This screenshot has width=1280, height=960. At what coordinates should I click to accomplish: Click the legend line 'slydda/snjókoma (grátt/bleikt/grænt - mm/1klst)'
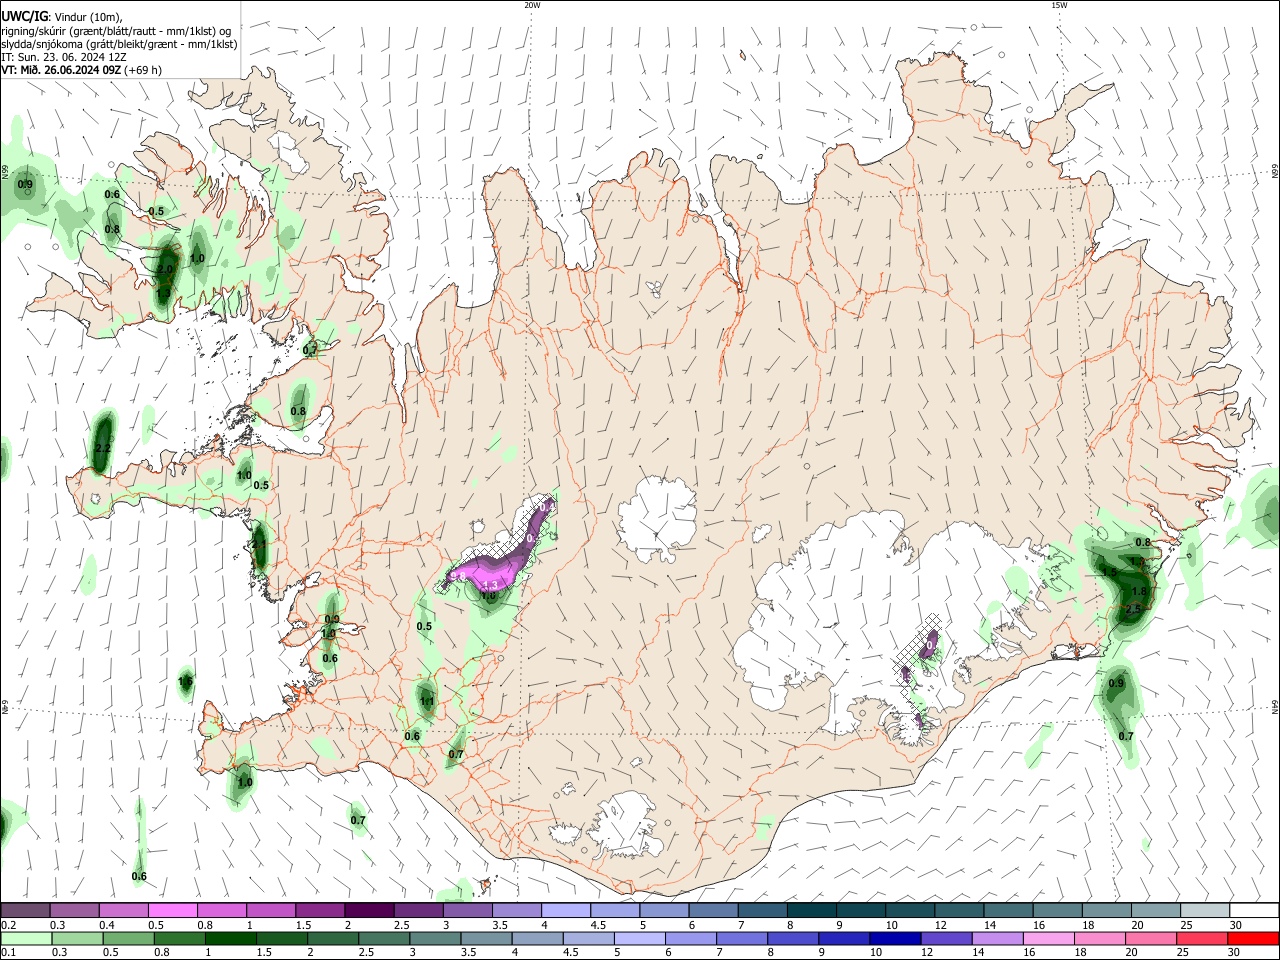pos(119,44)
